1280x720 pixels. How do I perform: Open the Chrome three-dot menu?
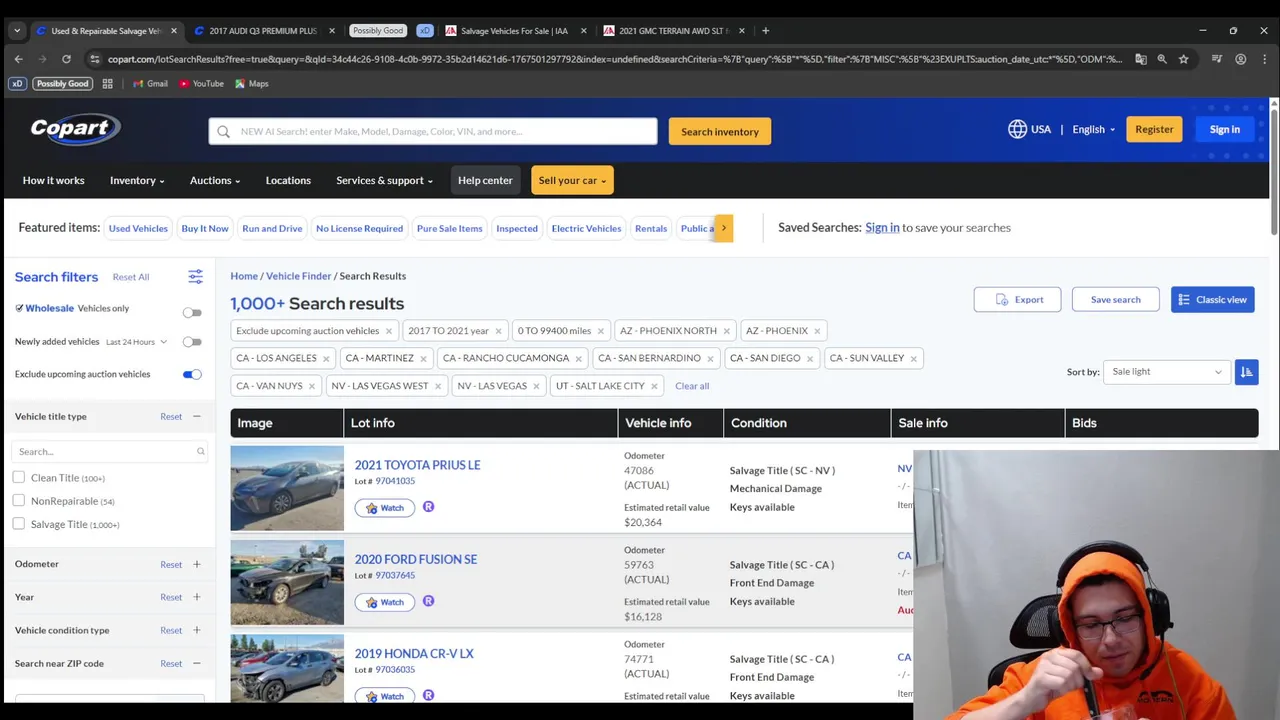[1263, 59]
